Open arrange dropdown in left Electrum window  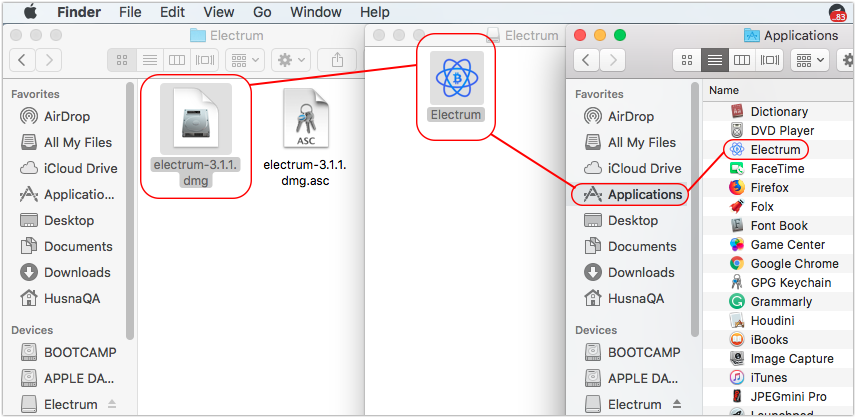click(x=245, y=59)
